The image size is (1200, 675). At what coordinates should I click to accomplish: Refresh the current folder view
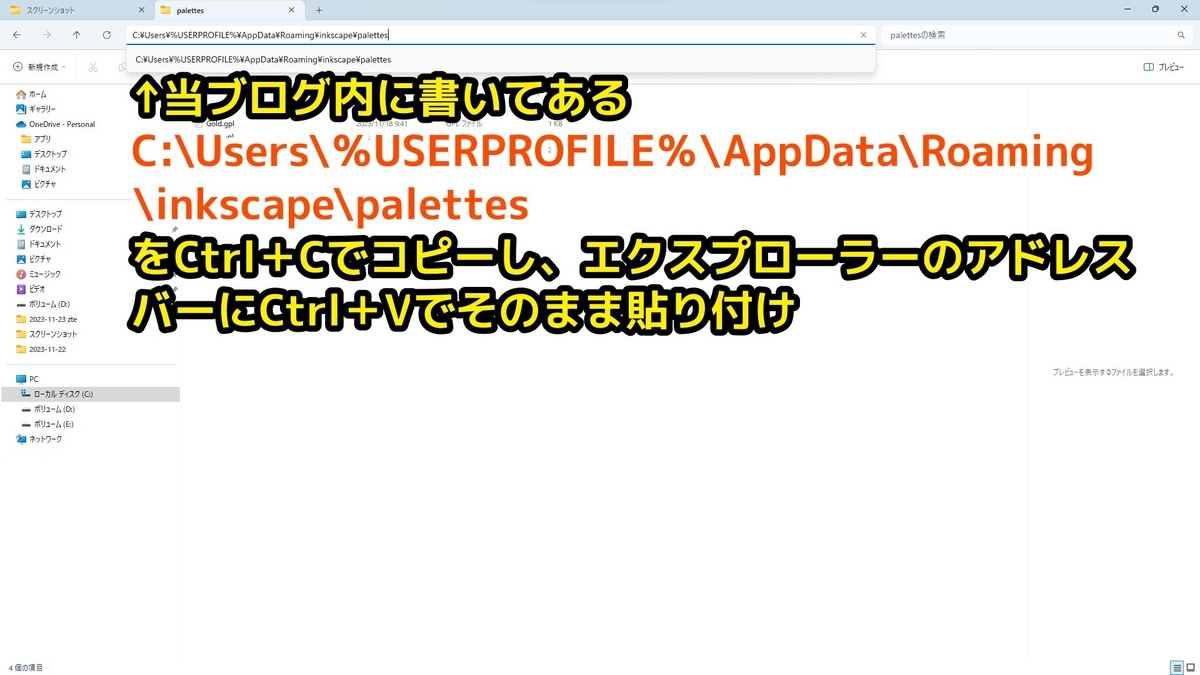tap(107, 34)
